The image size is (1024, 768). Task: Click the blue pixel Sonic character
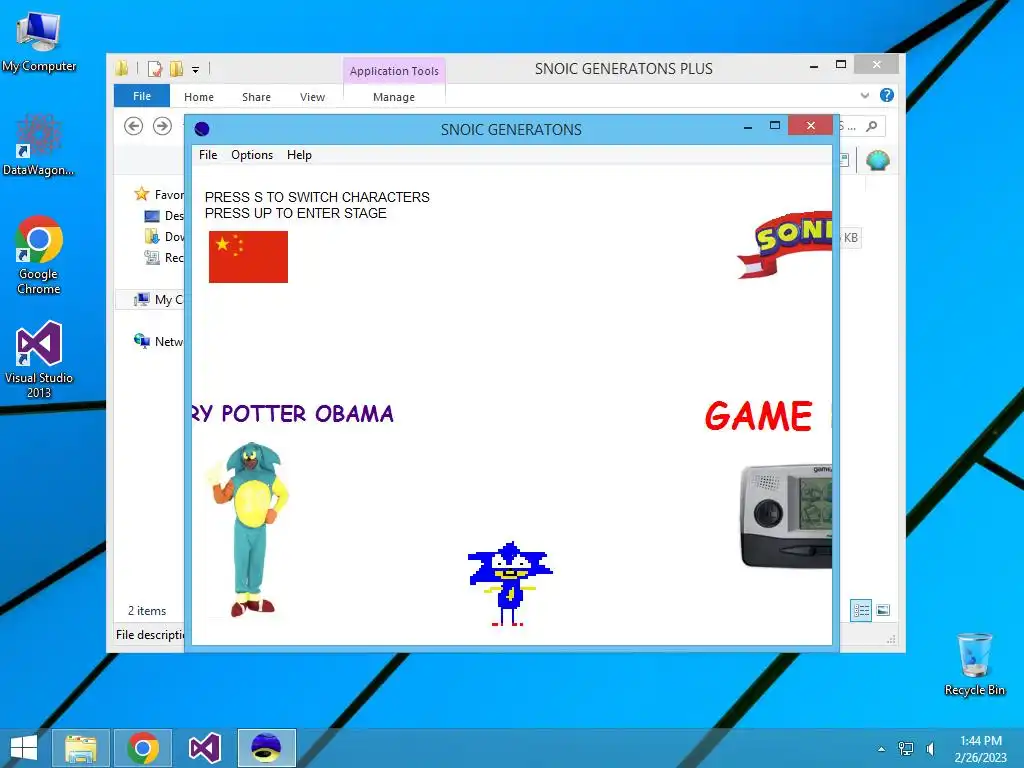(510, 584)
